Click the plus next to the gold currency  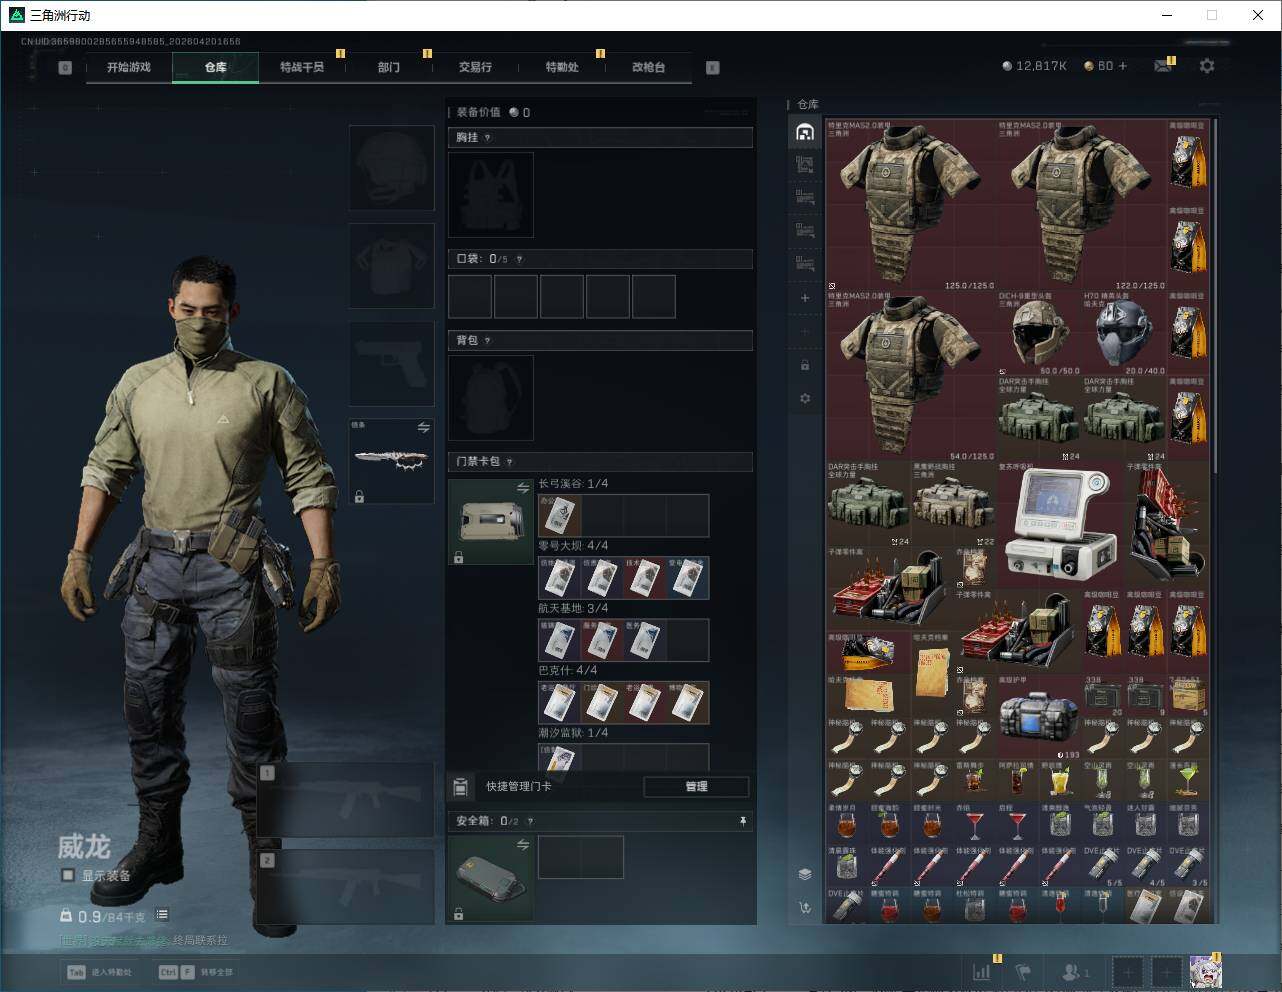click(x=1123, y=66)
